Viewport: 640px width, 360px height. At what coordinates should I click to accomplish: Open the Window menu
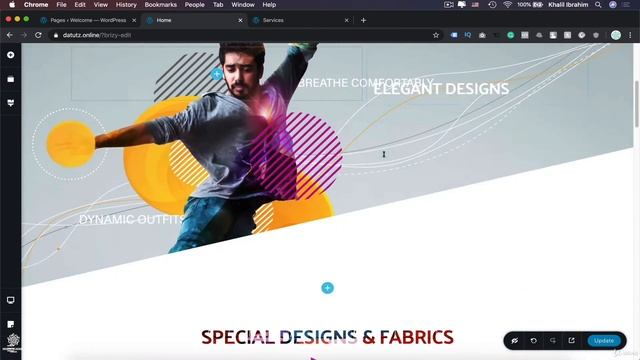243,4
